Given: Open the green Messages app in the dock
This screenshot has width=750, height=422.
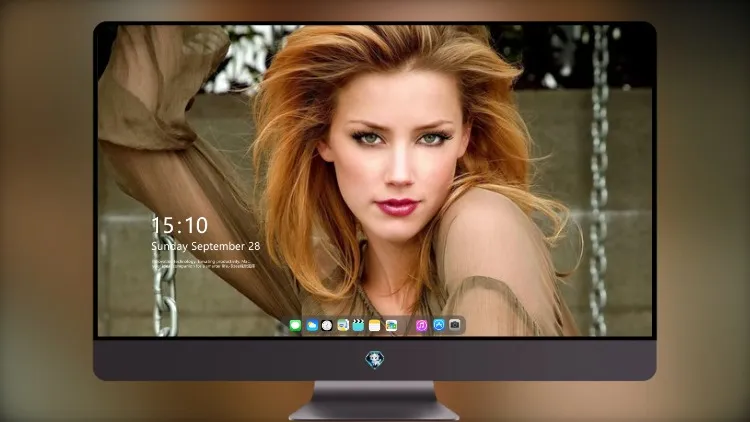Looking at the screenshot, I should [296, 326].
